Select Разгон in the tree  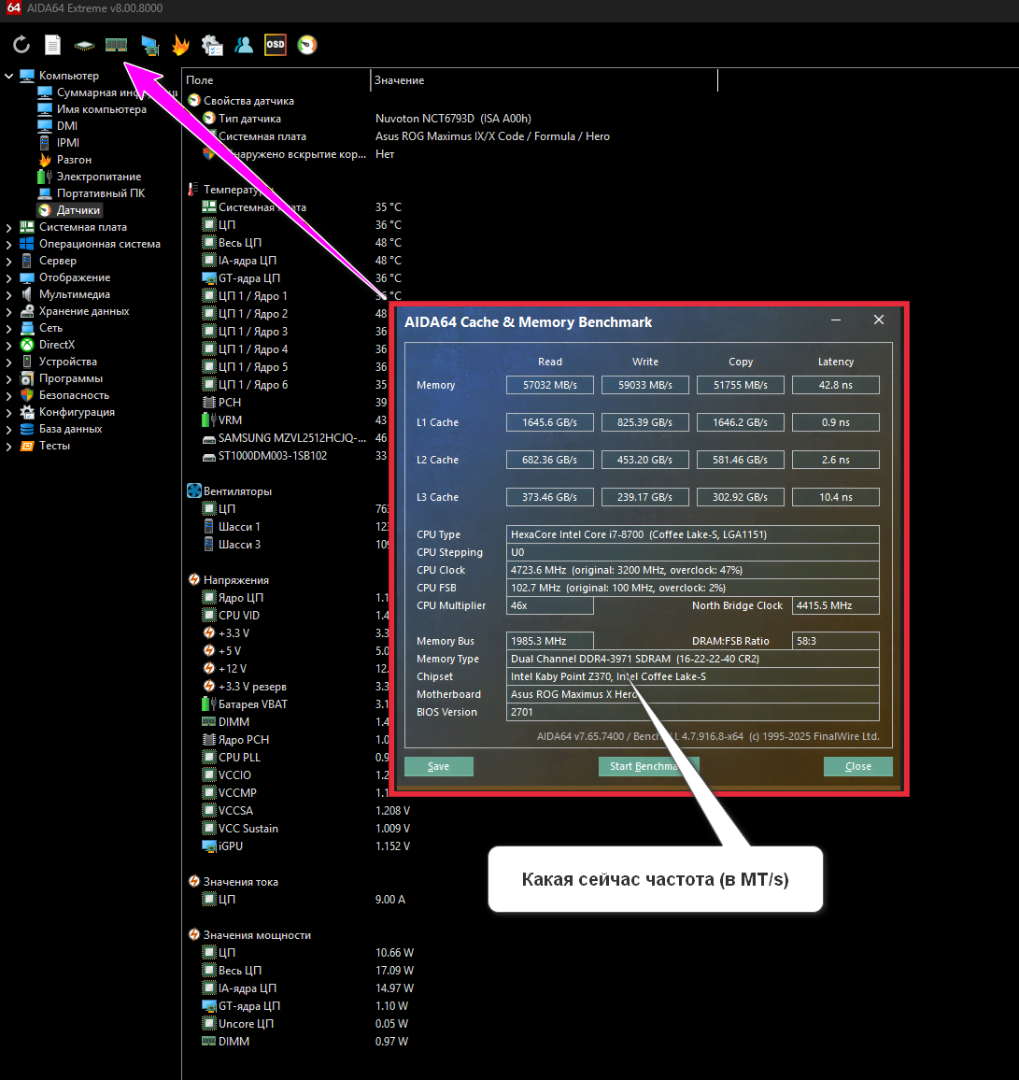[74, 160]
